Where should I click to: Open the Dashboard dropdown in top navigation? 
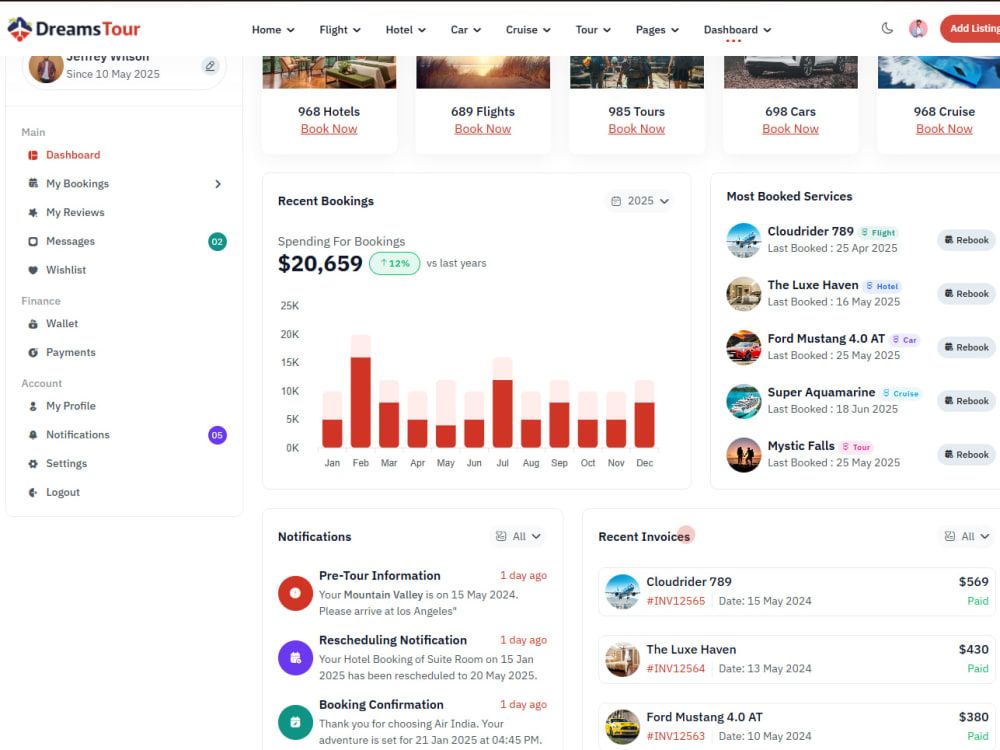[x=737, y=30]
